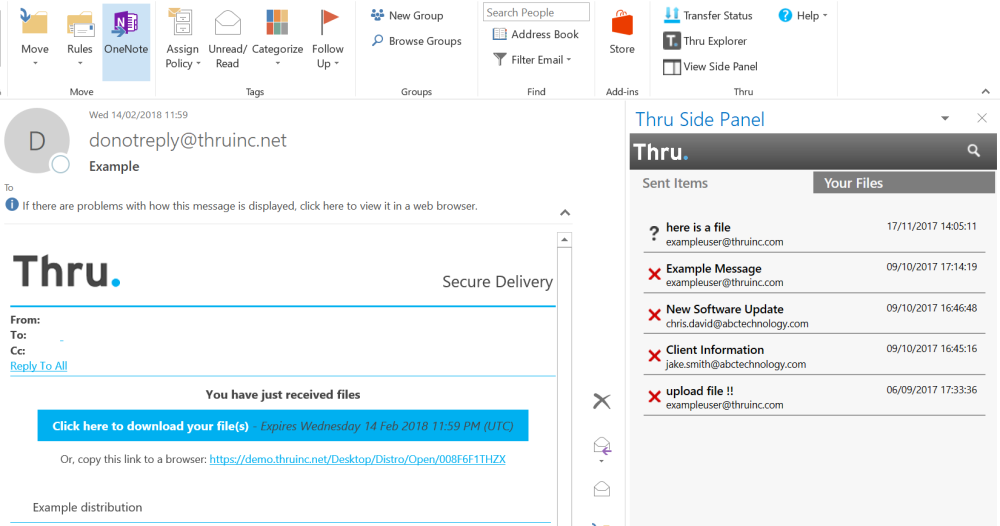Click the Reply To All link

[39, 366]
